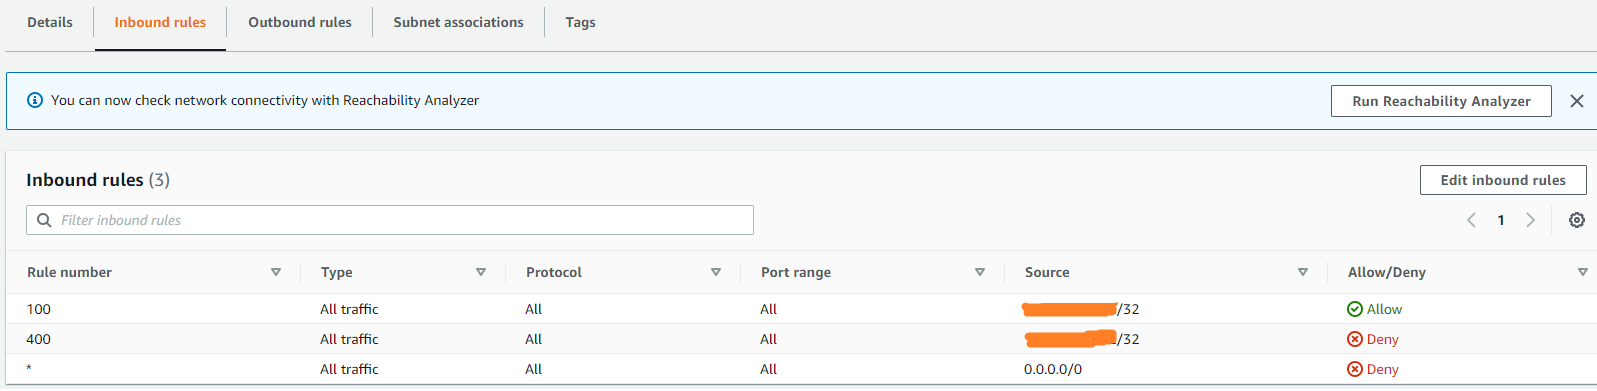Click the Allow/Deny column header text

coord(1387,272)
